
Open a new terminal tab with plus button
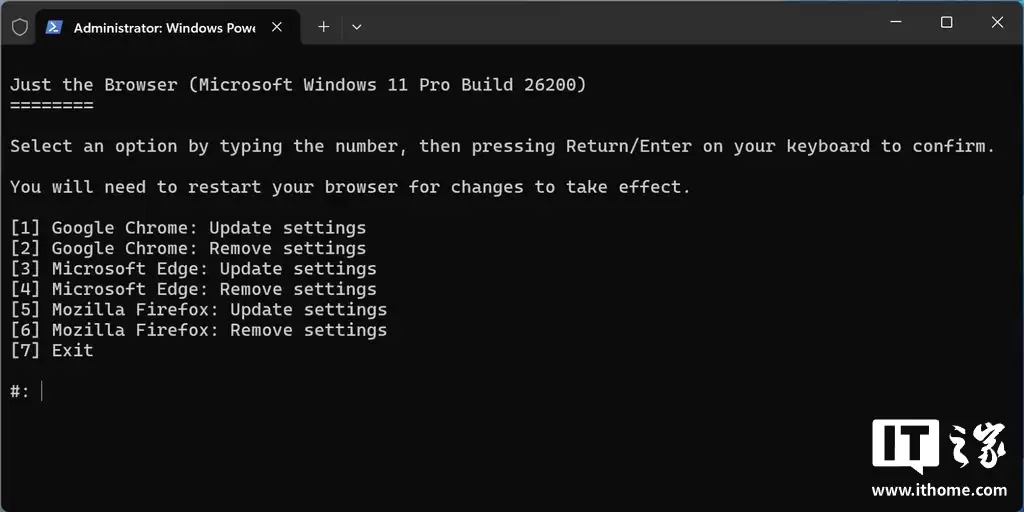point(323,27)
